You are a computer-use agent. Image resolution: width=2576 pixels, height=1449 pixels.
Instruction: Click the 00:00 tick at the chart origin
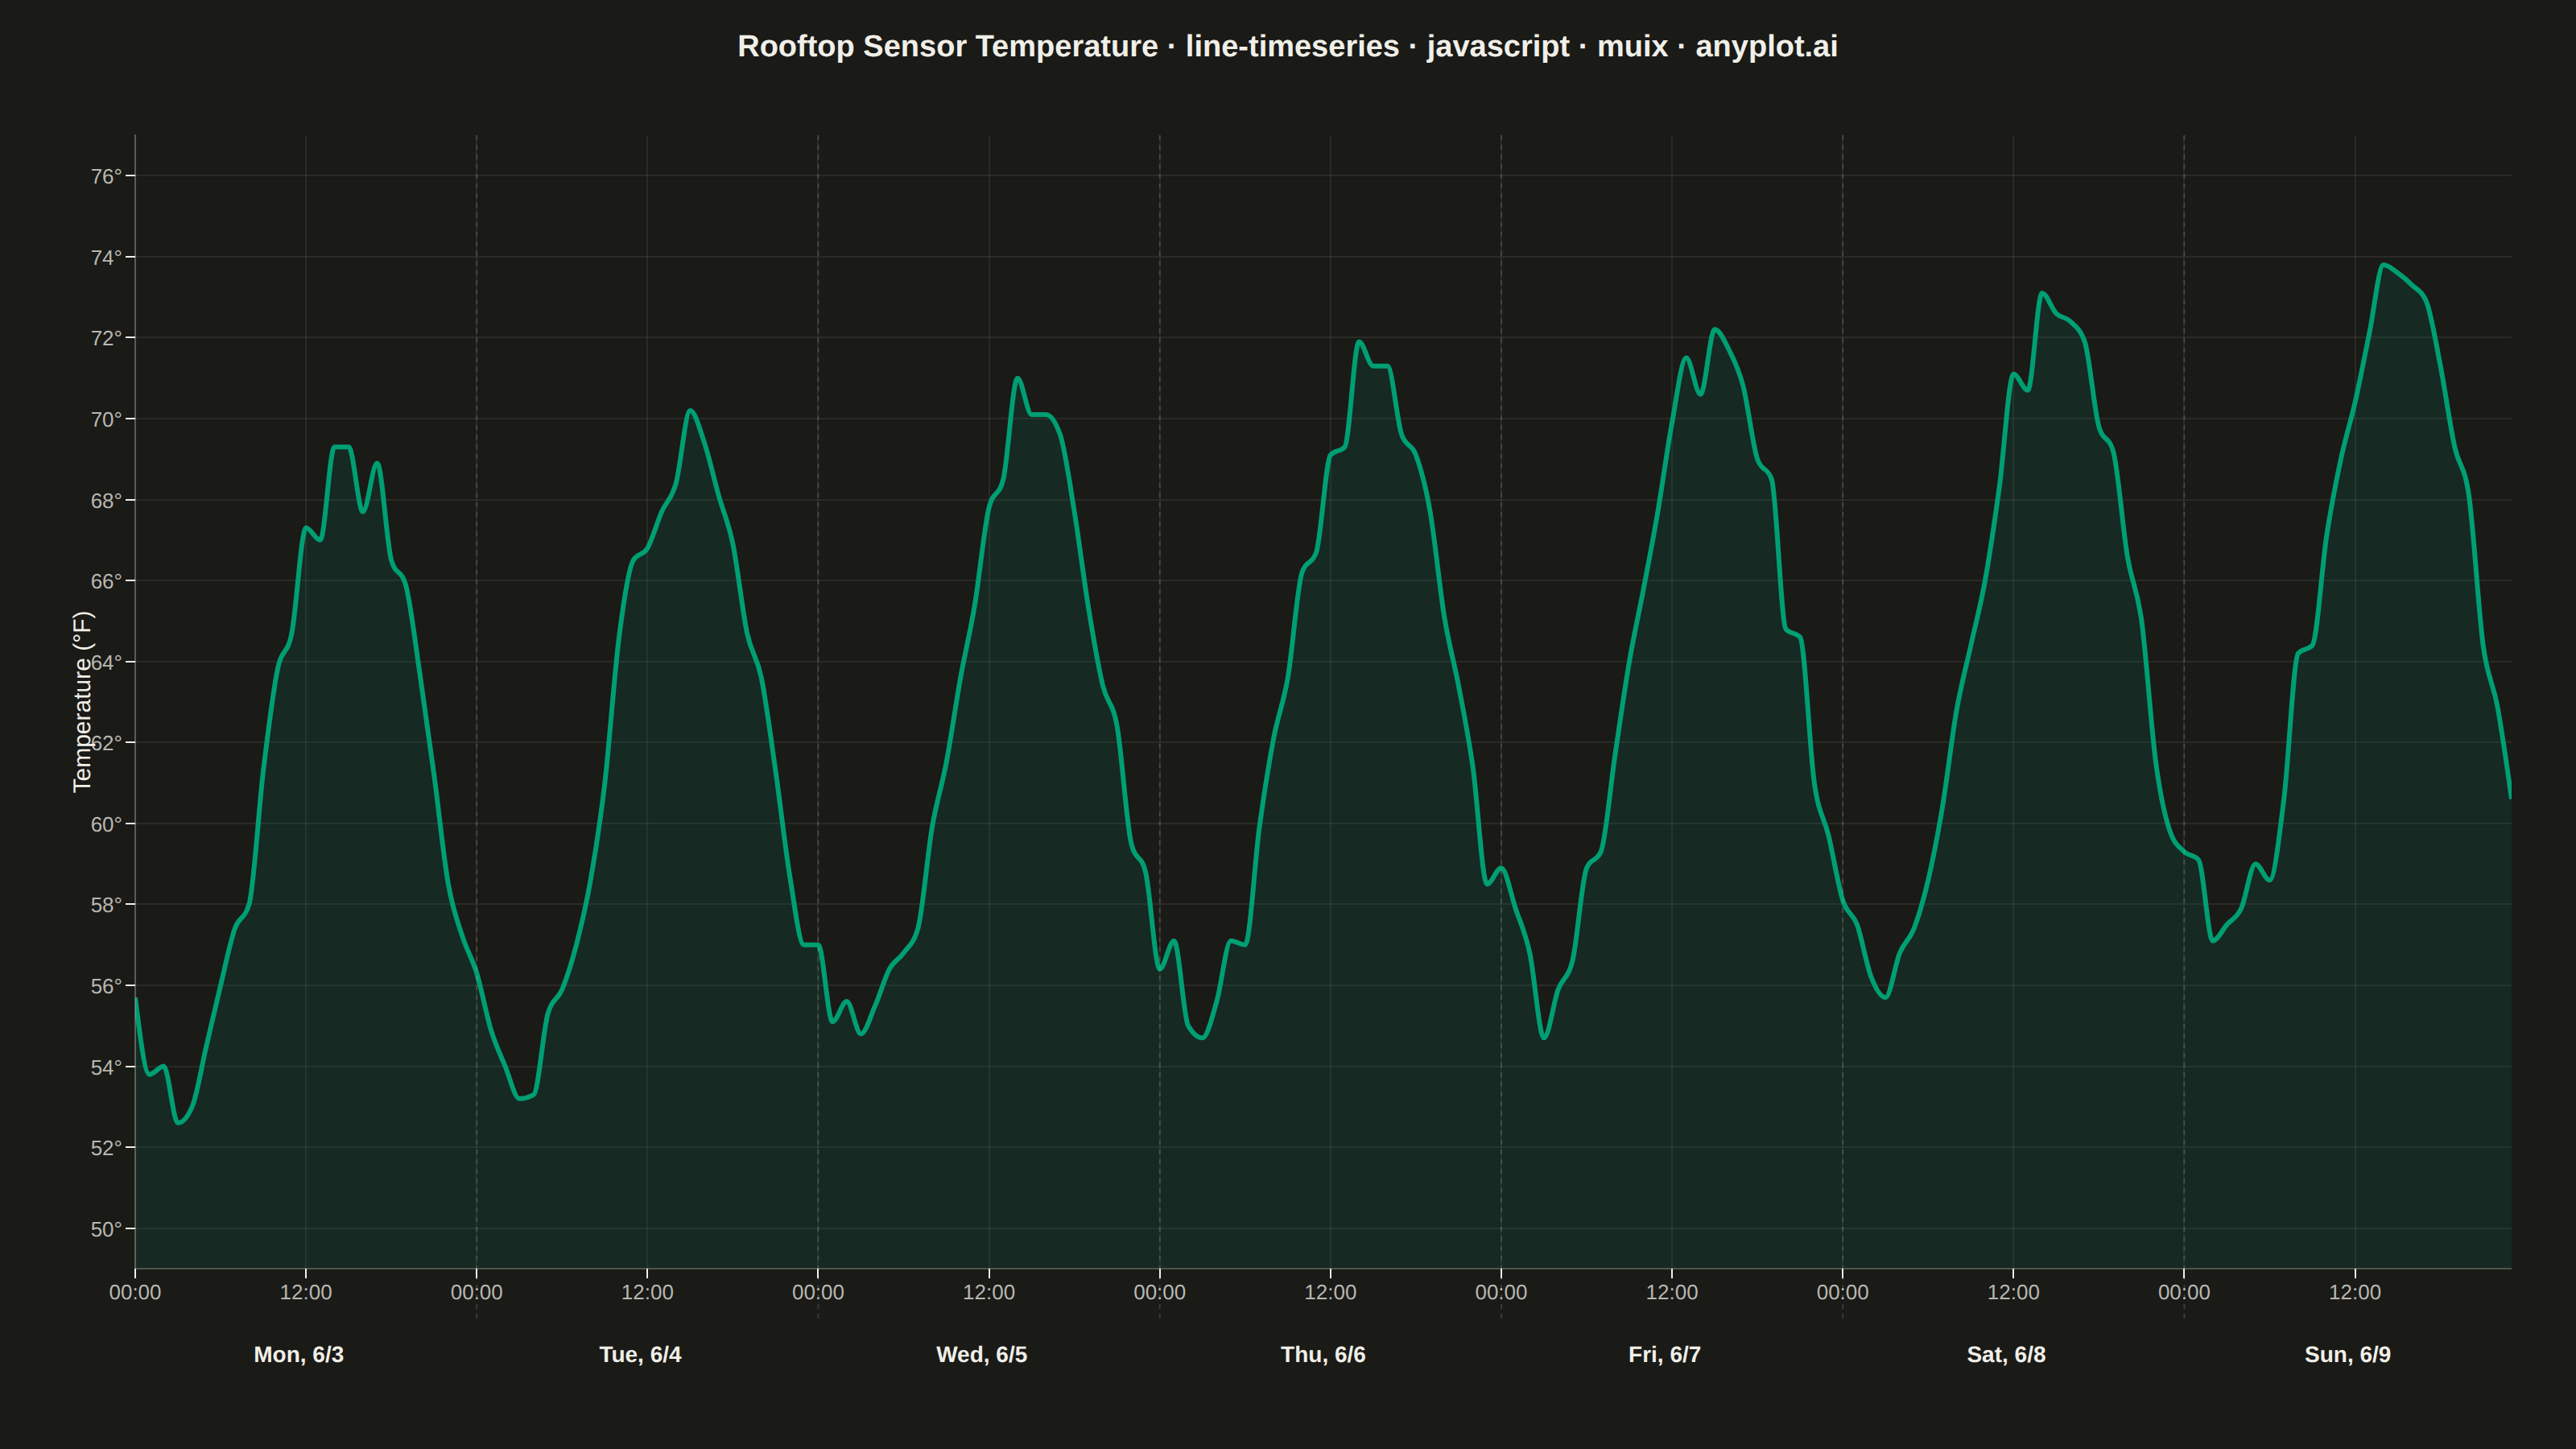(x=135, y=1292)
